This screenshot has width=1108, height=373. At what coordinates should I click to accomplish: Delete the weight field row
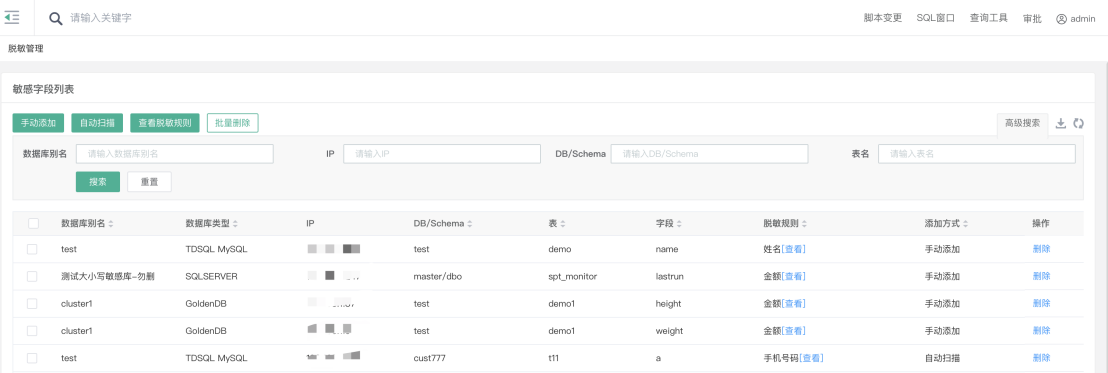point(1041,330)
